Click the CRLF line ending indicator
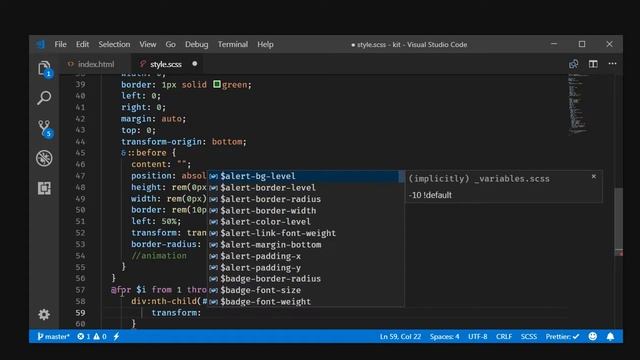 504,336
